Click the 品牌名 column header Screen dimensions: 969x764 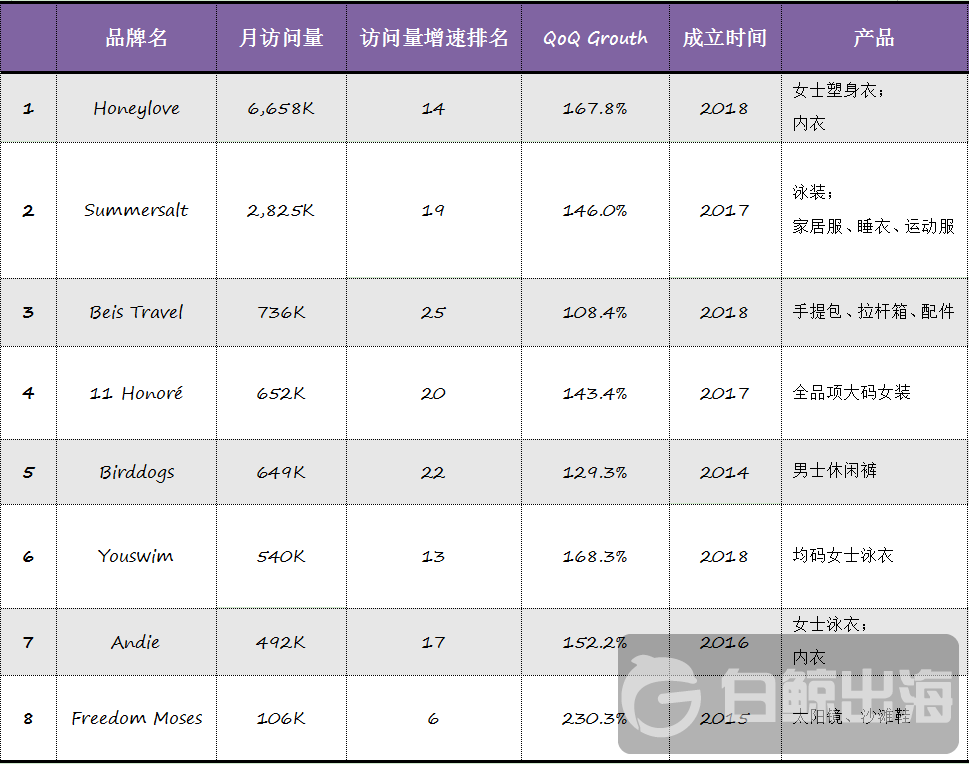click(x=136, y=38)
